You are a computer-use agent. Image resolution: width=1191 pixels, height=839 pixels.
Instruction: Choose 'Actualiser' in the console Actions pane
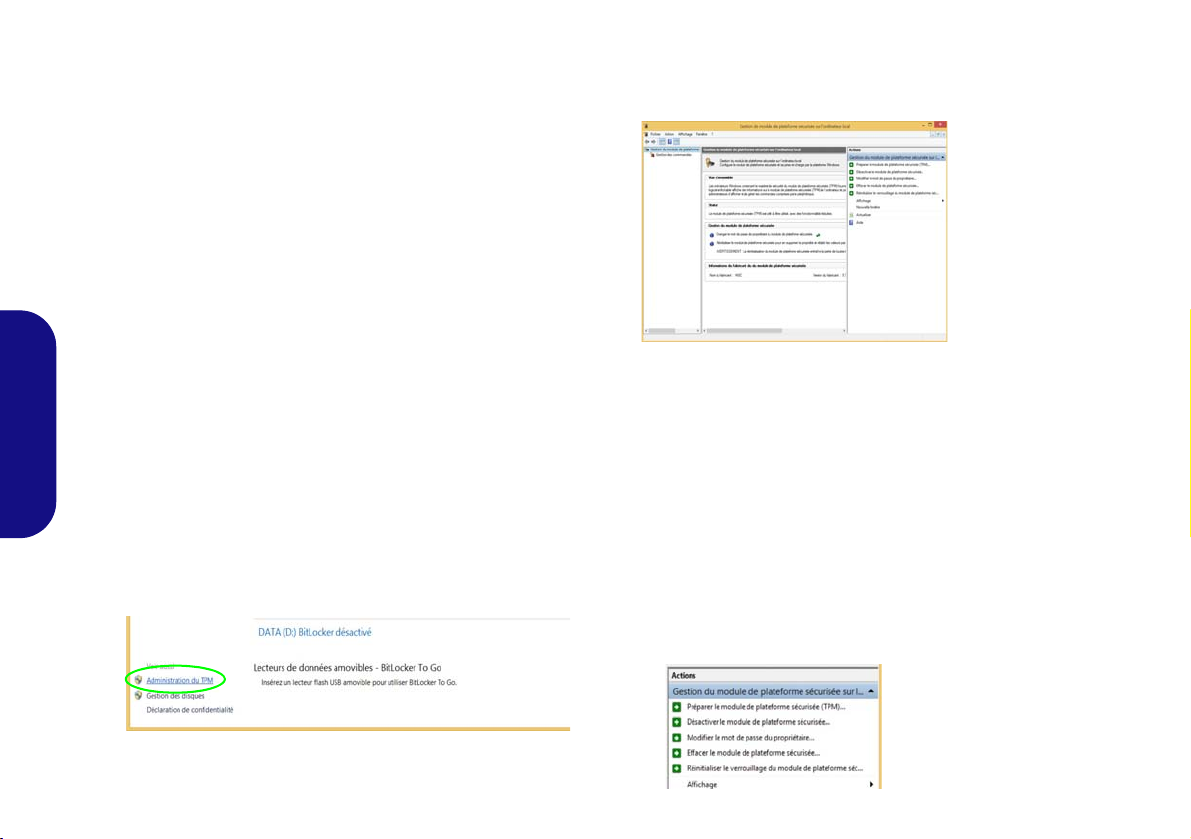(864, 215)
